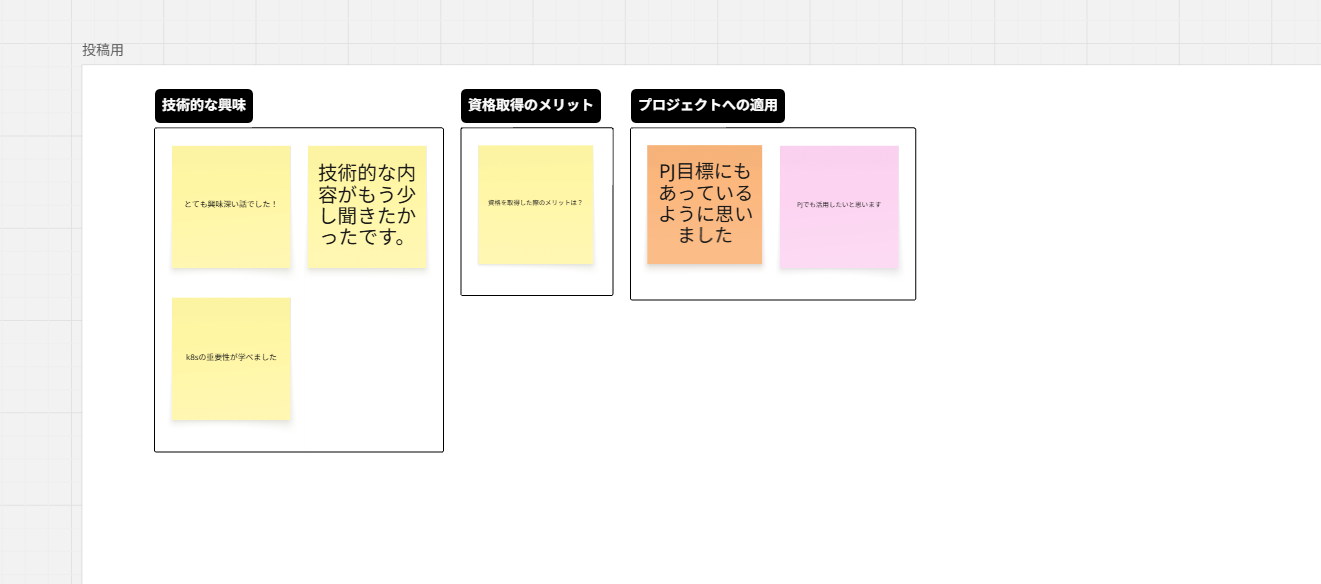Viewport: 1321px width, 584px height.
Task: Select the sticky note "資格を取得した際のメリットは？"
Action: click(x=536, y=205)
